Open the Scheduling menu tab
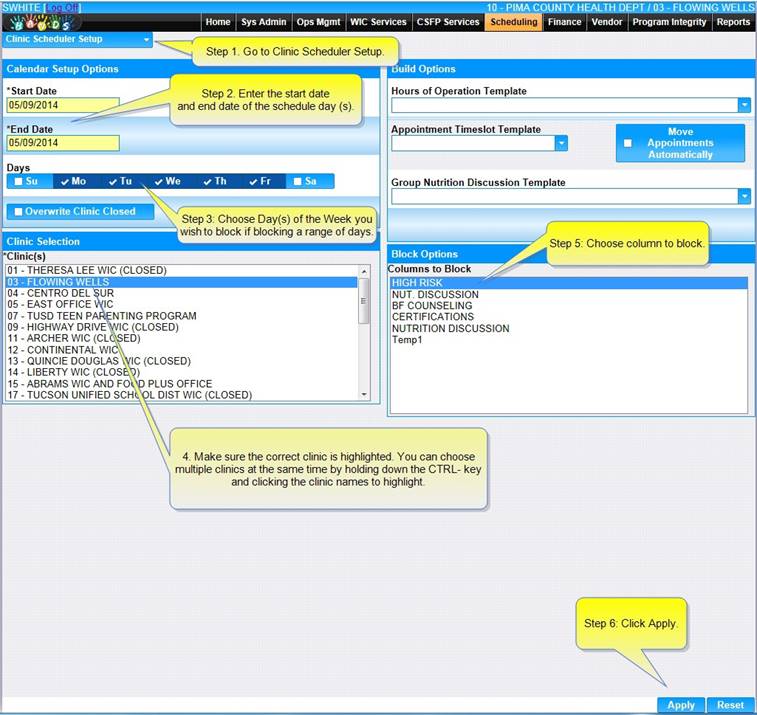 point(514,22)
